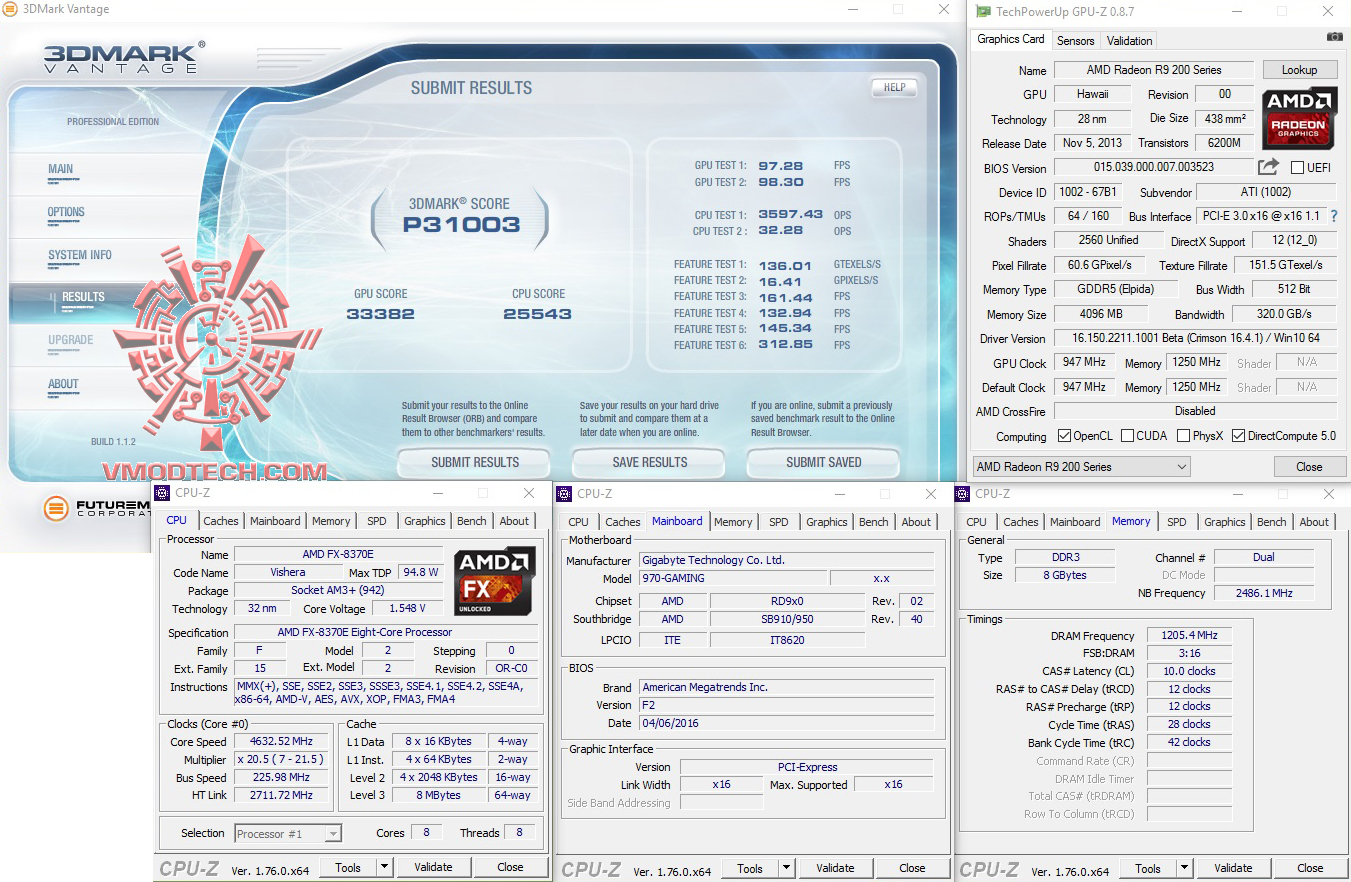Click the NB Frequency value 2486.1 MHz
Image resolution: width=1351 pixels, height=882 pixels.
[1264, 593]
